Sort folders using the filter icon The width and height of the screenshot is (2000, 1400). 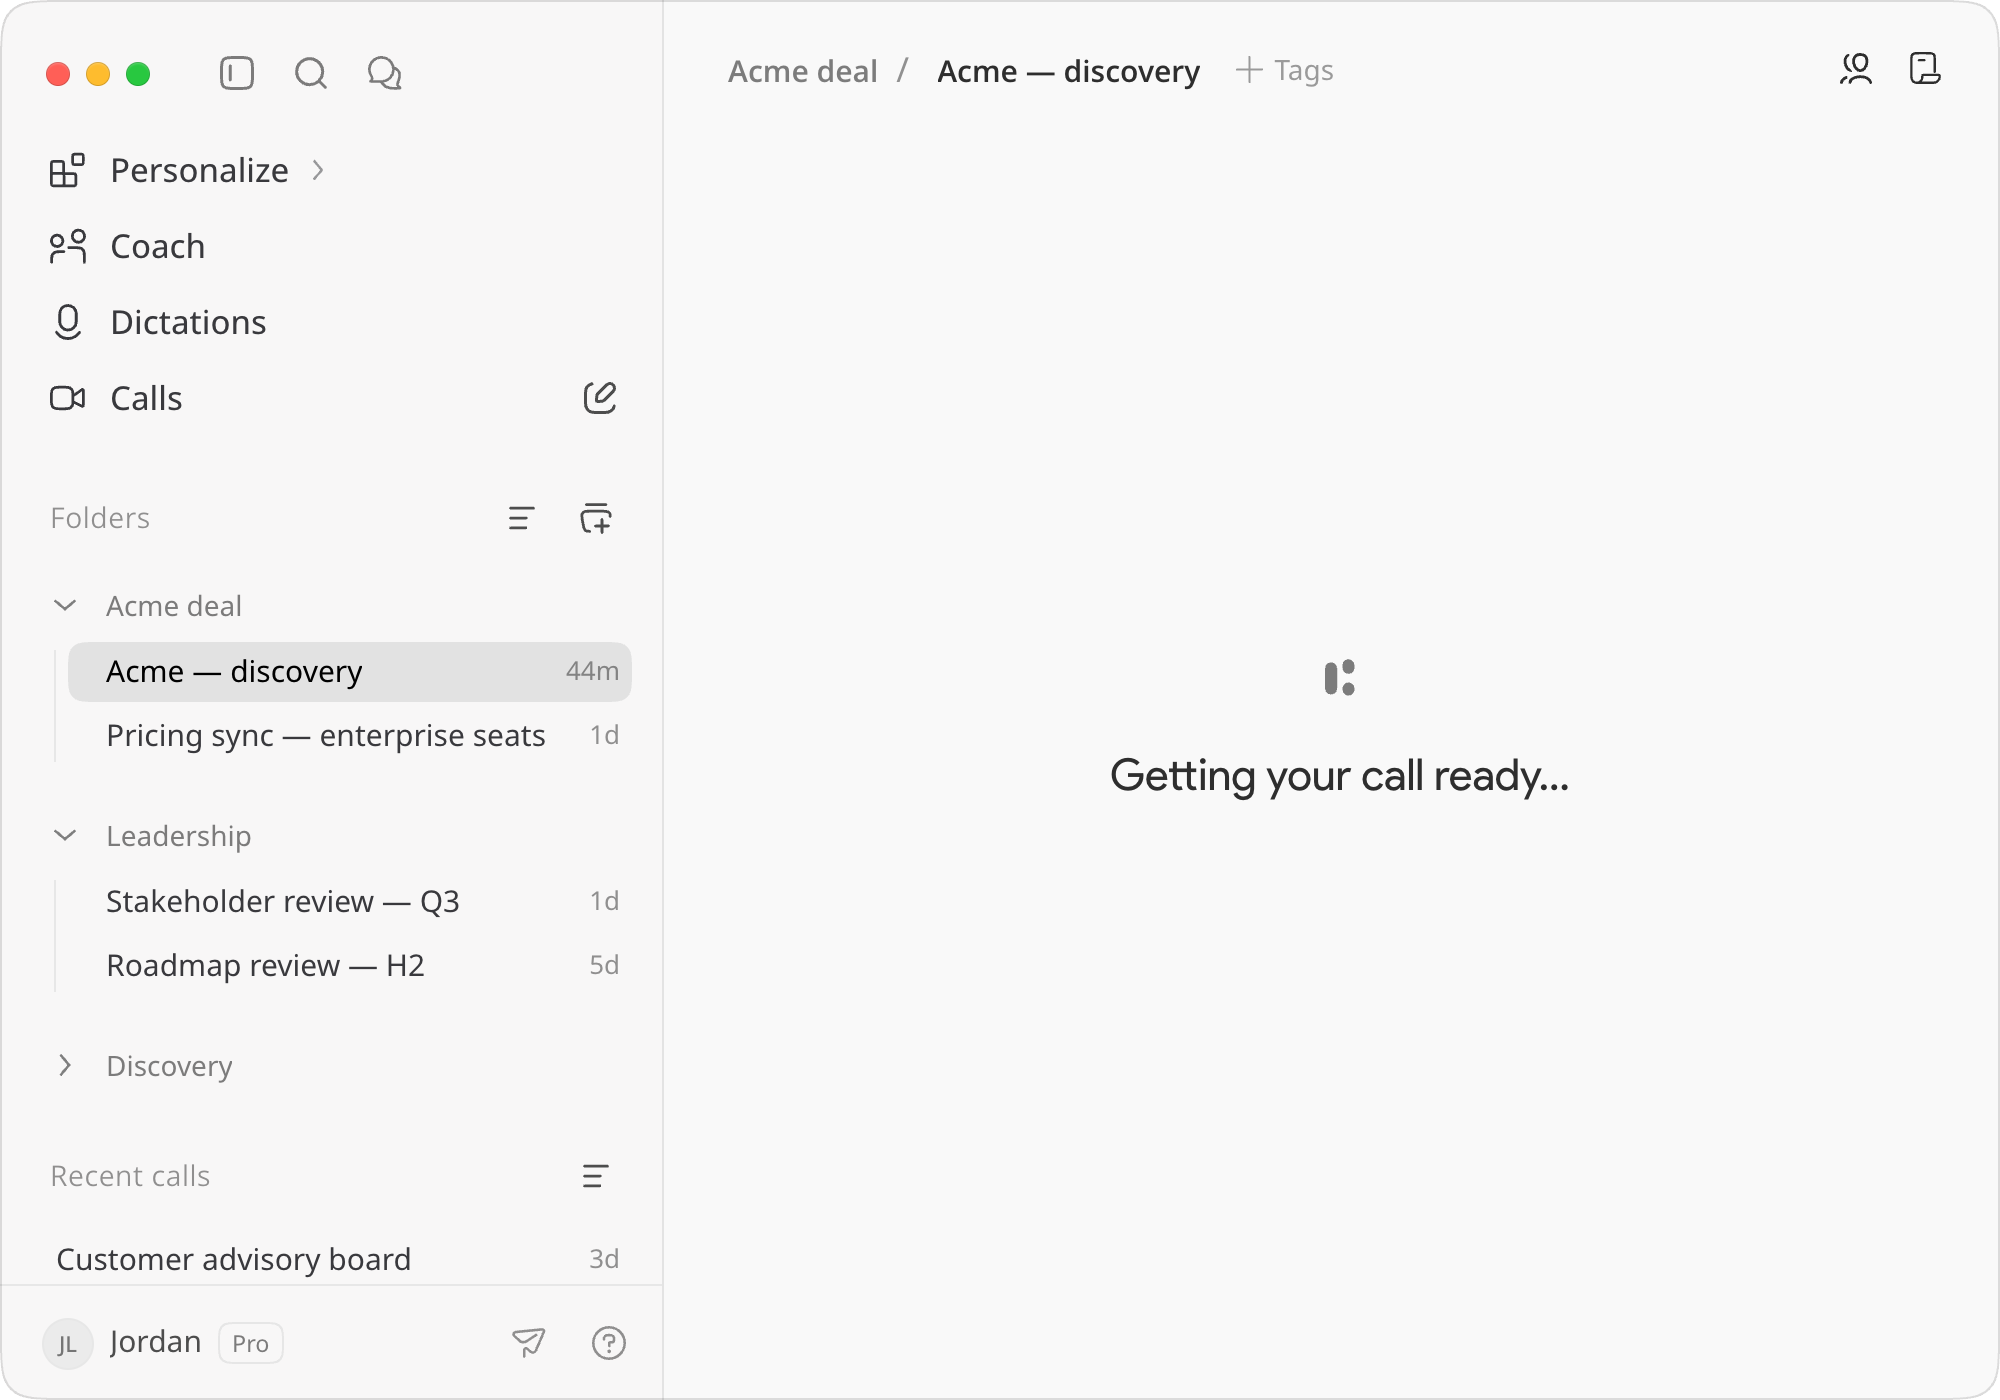(x=521, y=518)
